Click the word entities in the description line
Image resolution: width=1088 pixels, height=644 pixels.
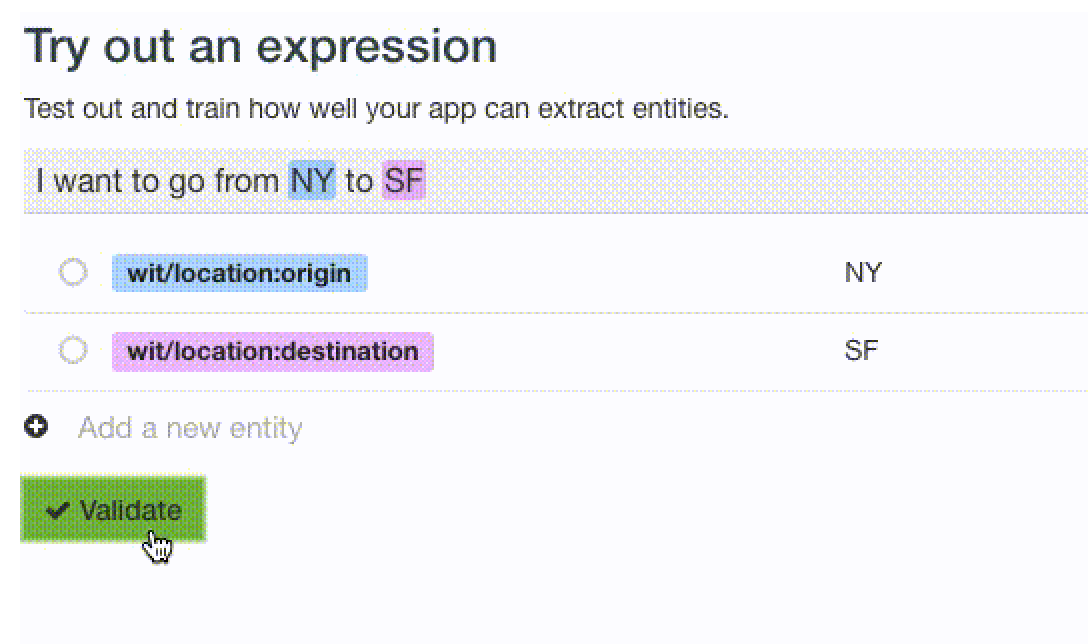point(679,108)
